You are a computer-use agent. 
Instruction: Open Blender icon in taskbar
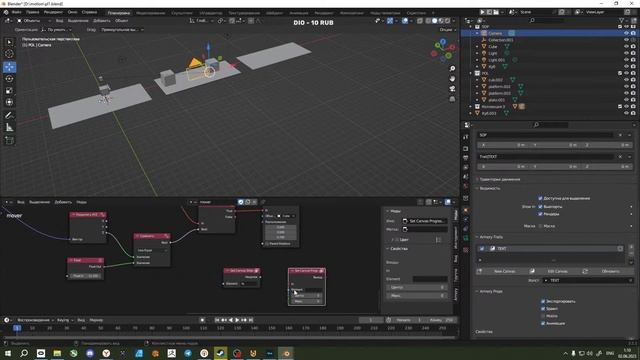(286, 353)
